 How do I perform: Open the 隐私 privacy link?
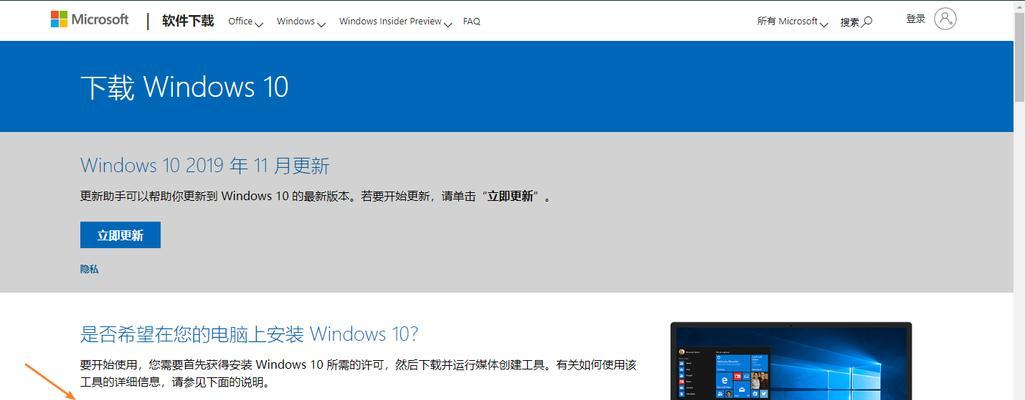90,269
